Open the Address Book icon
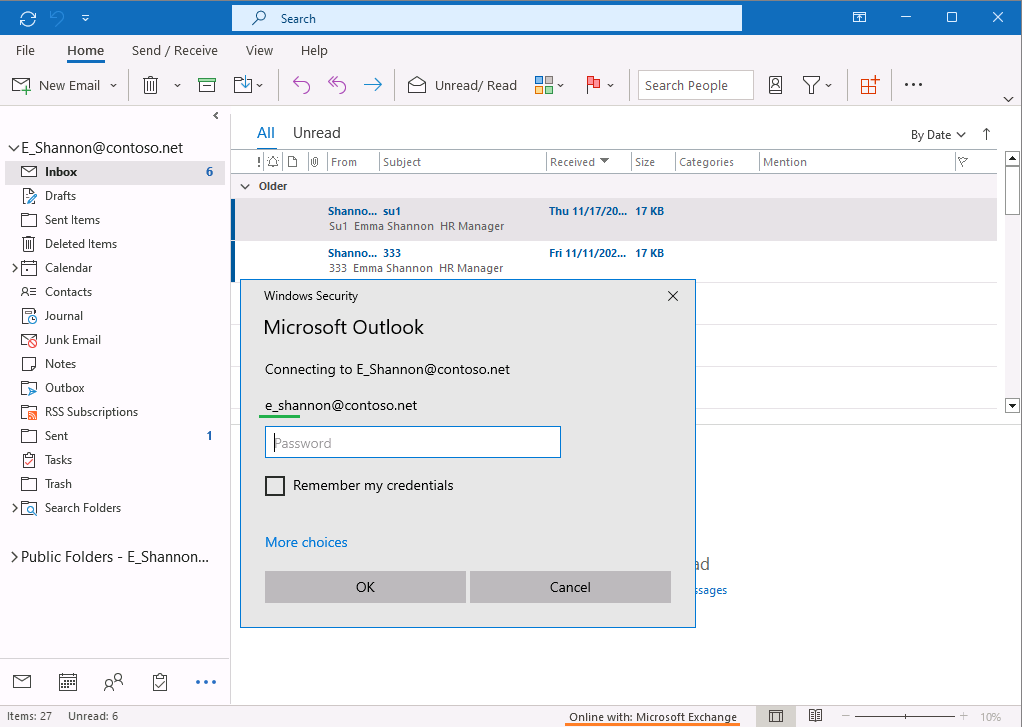 click(775, 85)
